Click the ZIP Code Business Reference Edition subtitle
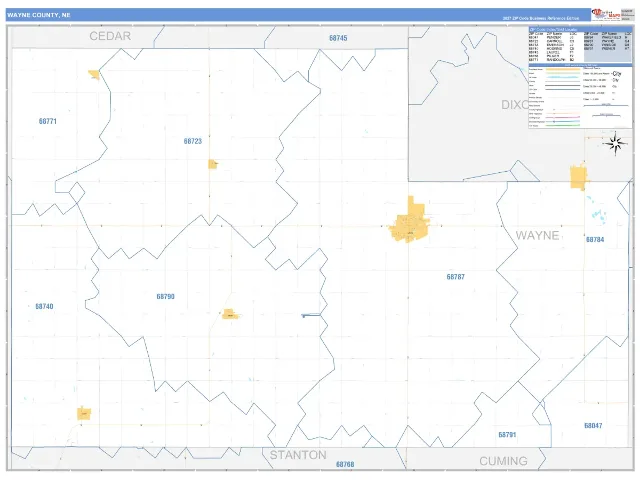This screenshot has height=480, width=640. pos(540,18)
